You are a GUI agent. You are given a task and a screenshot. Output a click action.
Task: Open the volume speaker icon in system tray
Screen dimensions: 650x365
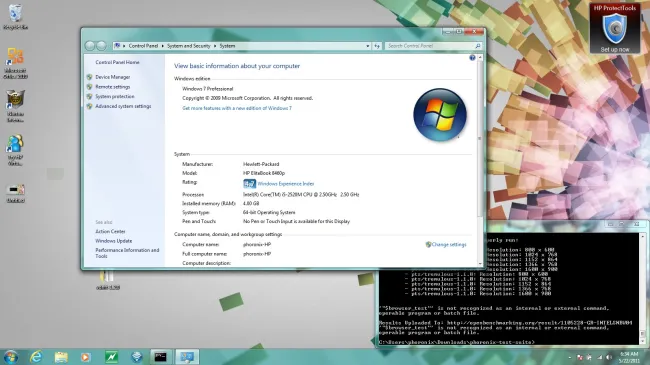tap(609, 357)
